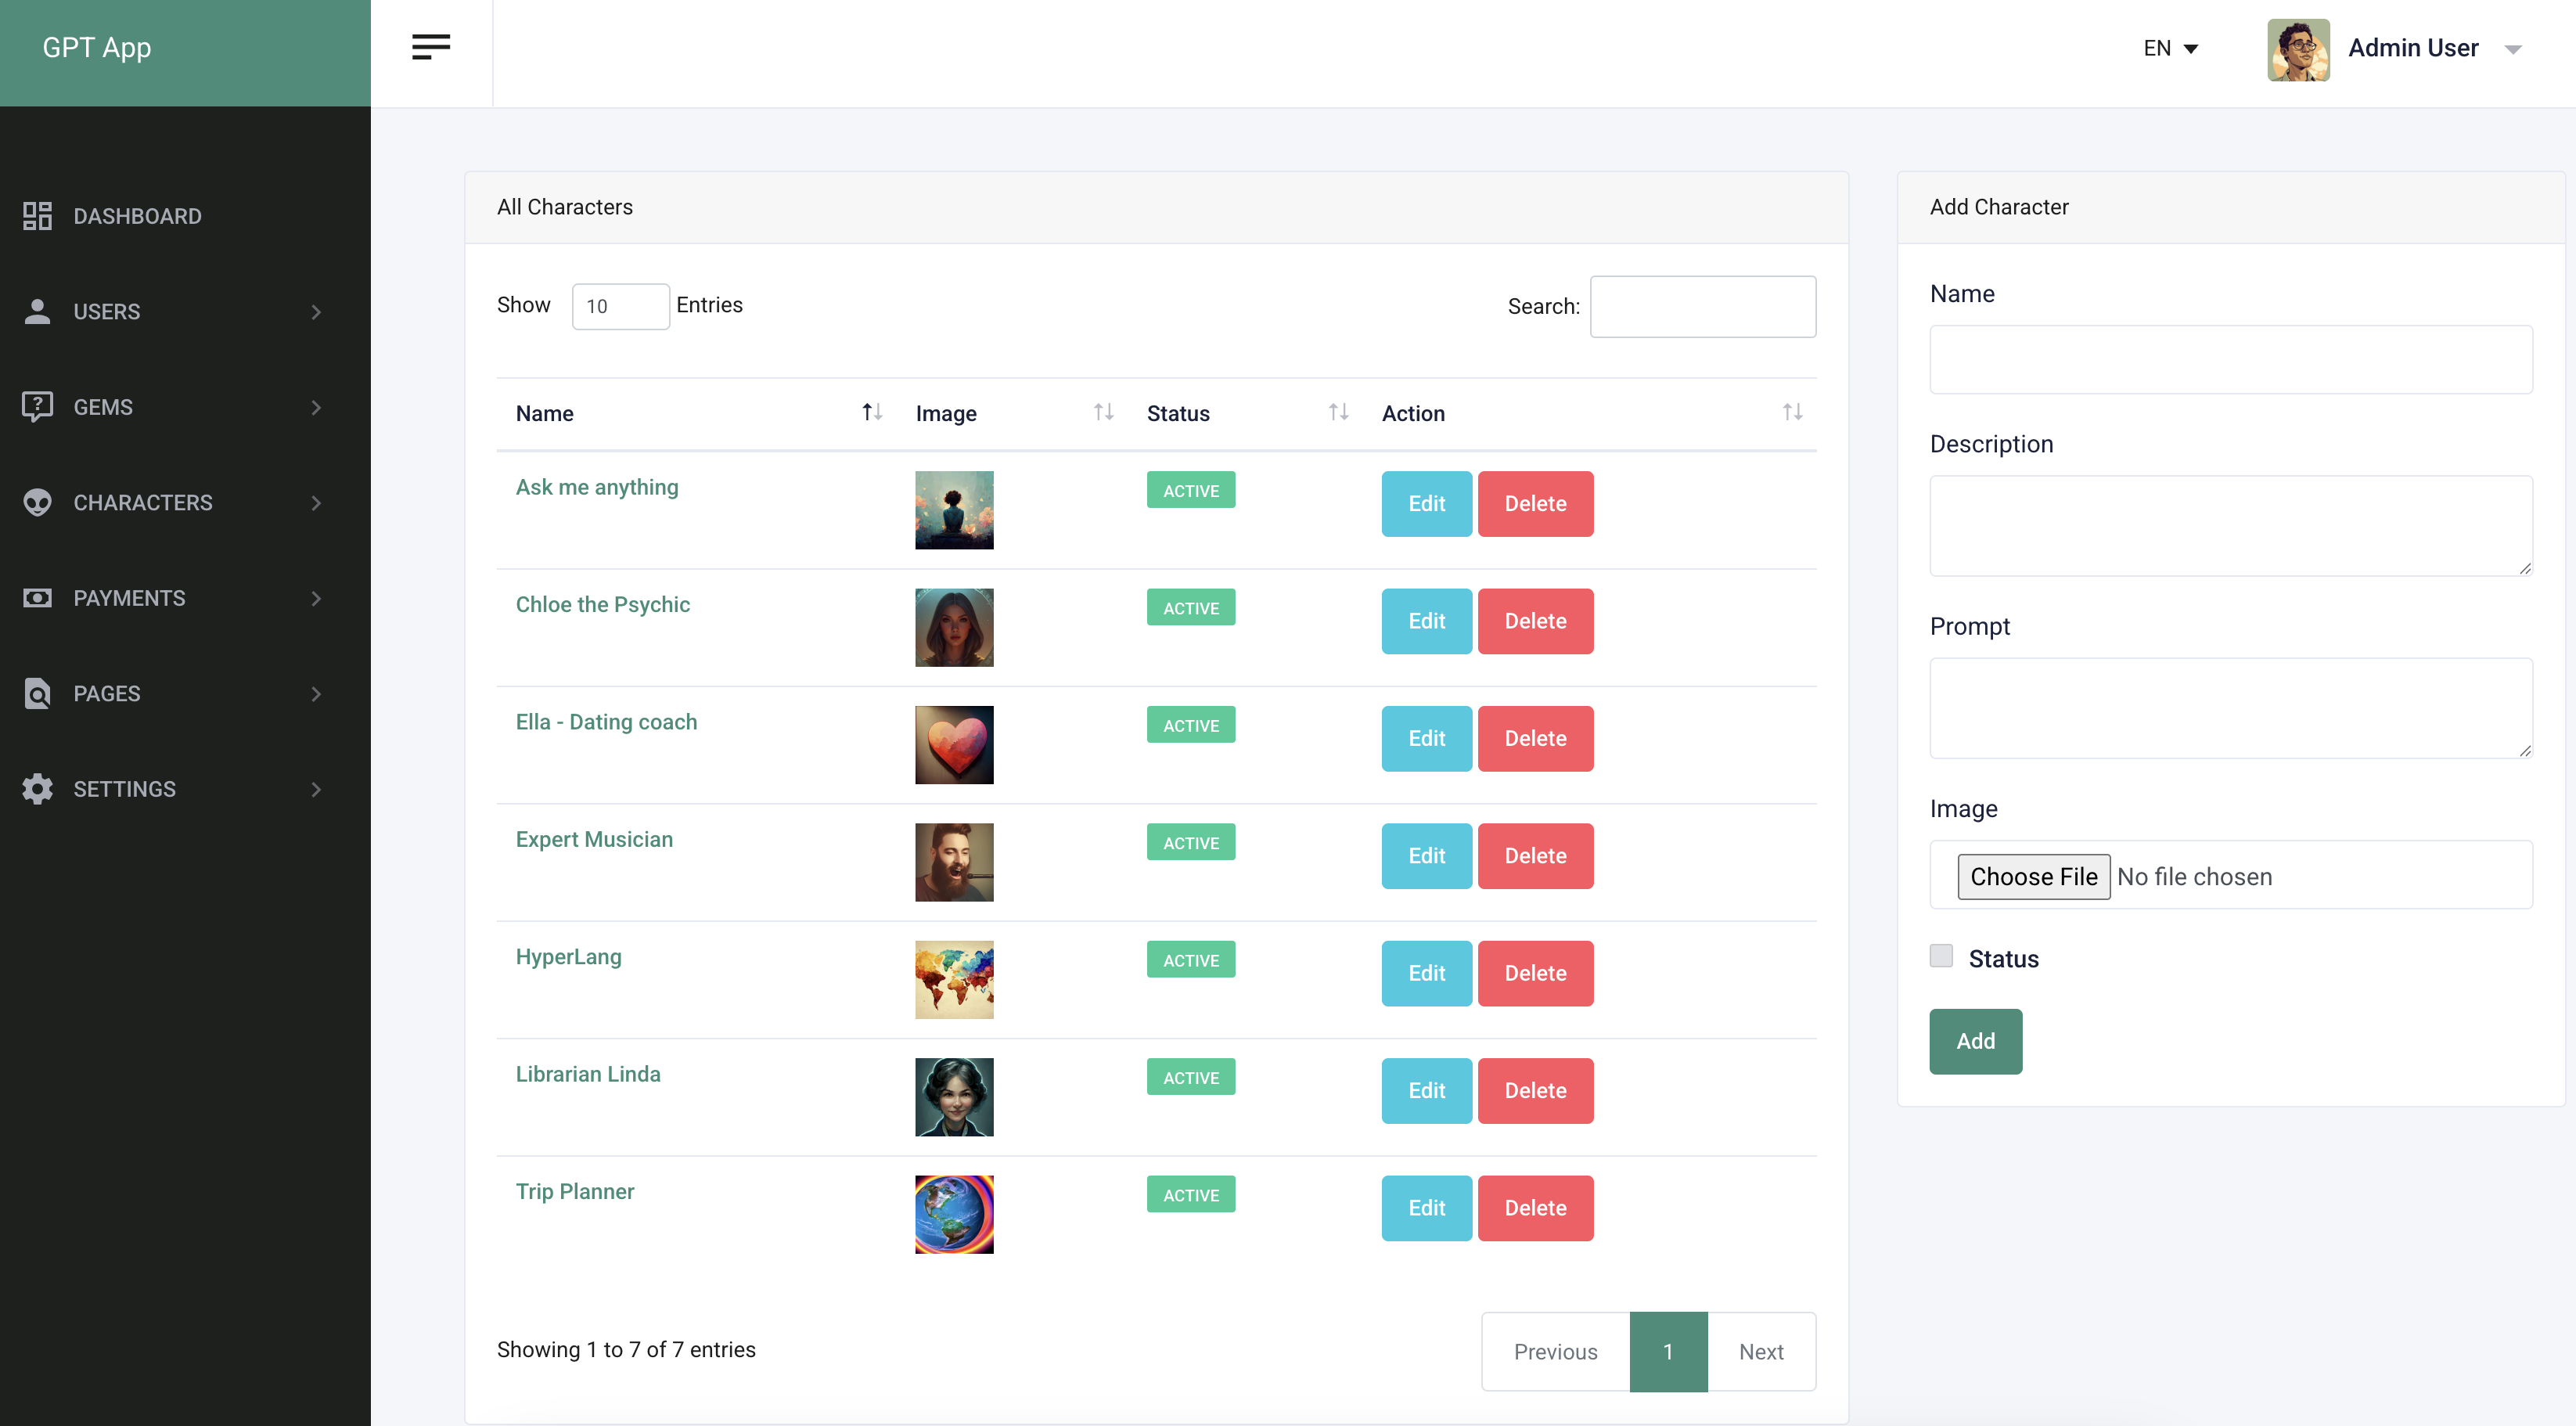The image size is (2576, 1426).
Task: Click the Trip Planner globe thumbnail
Action: [x=954, y=1215]
